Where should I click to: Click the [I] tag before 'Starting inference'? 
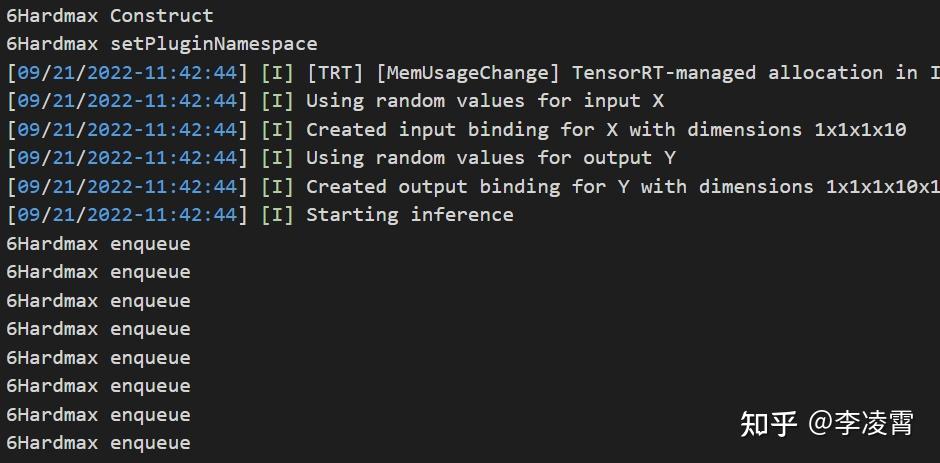click(277, 215)
